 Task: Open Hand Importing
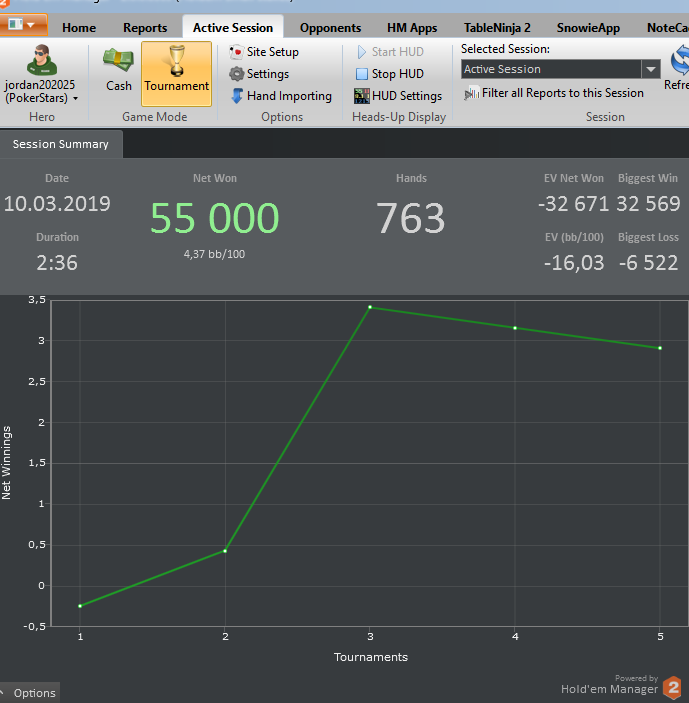tap(282, 96)
